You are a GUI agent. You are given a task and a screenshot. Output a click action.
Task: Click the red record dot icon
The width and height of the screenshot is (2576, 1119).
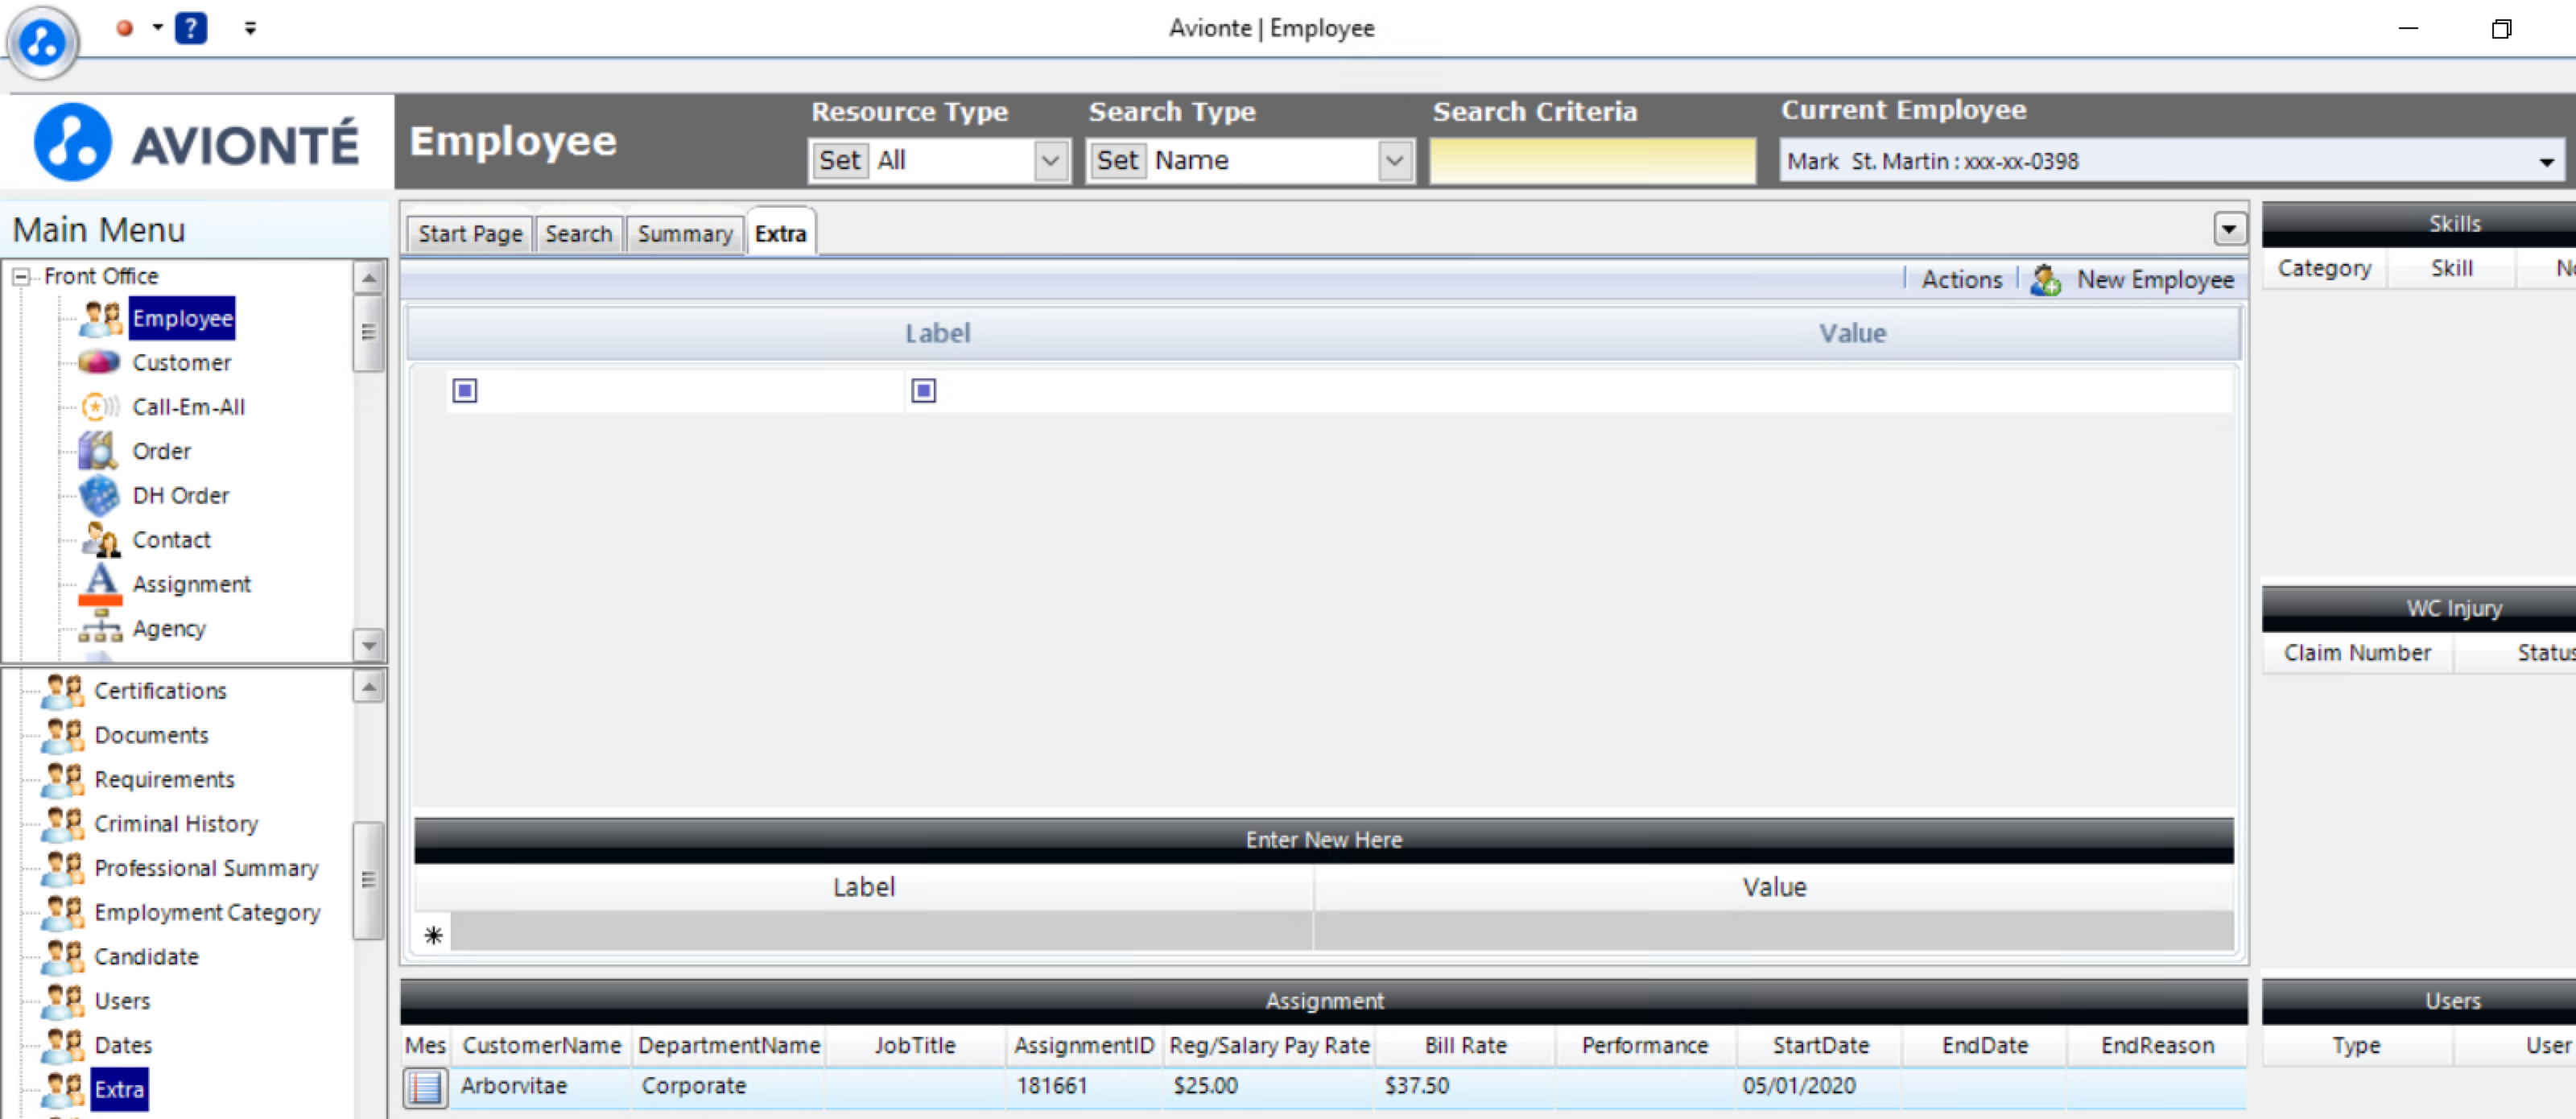(x=125, y=28)
